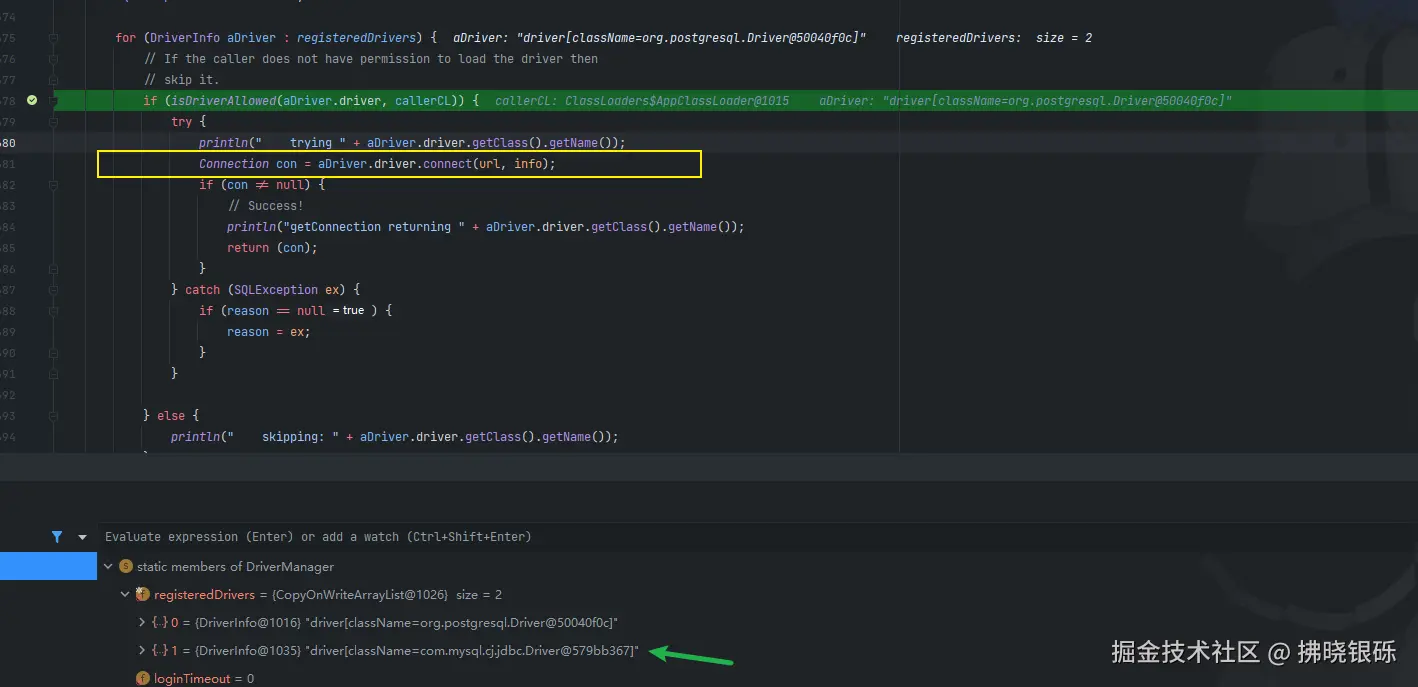Screen dimensions: 1418x687
Task: Click the verified breakpoint icon at isDriverAllowed line
Action: pyautogui.click(x=32, y=100)
